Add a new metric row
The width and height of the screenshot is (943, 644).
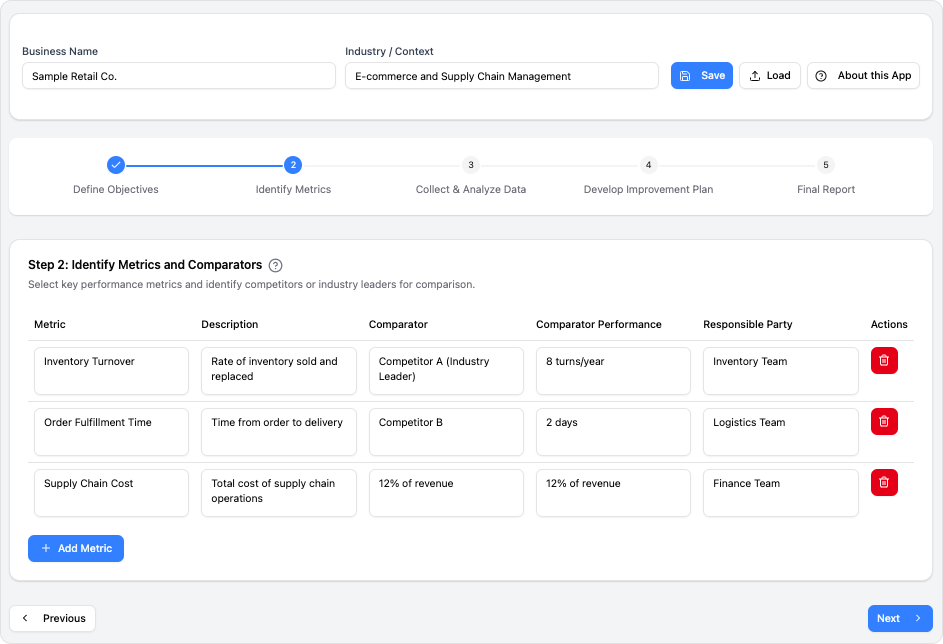click(x=76, y=548)
